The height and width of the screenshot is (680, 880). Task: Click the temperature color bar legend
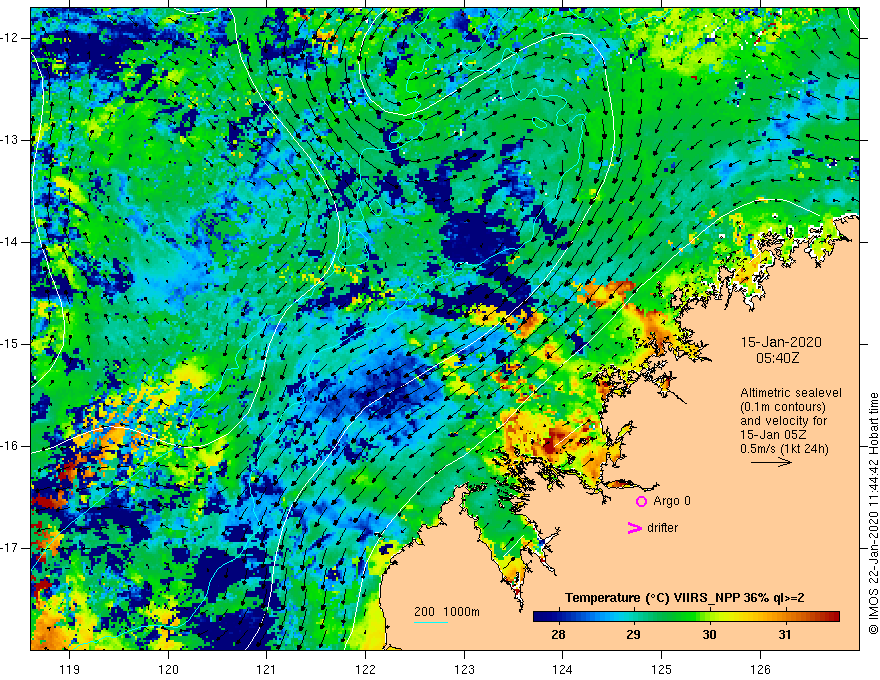(x=686, y=617)
